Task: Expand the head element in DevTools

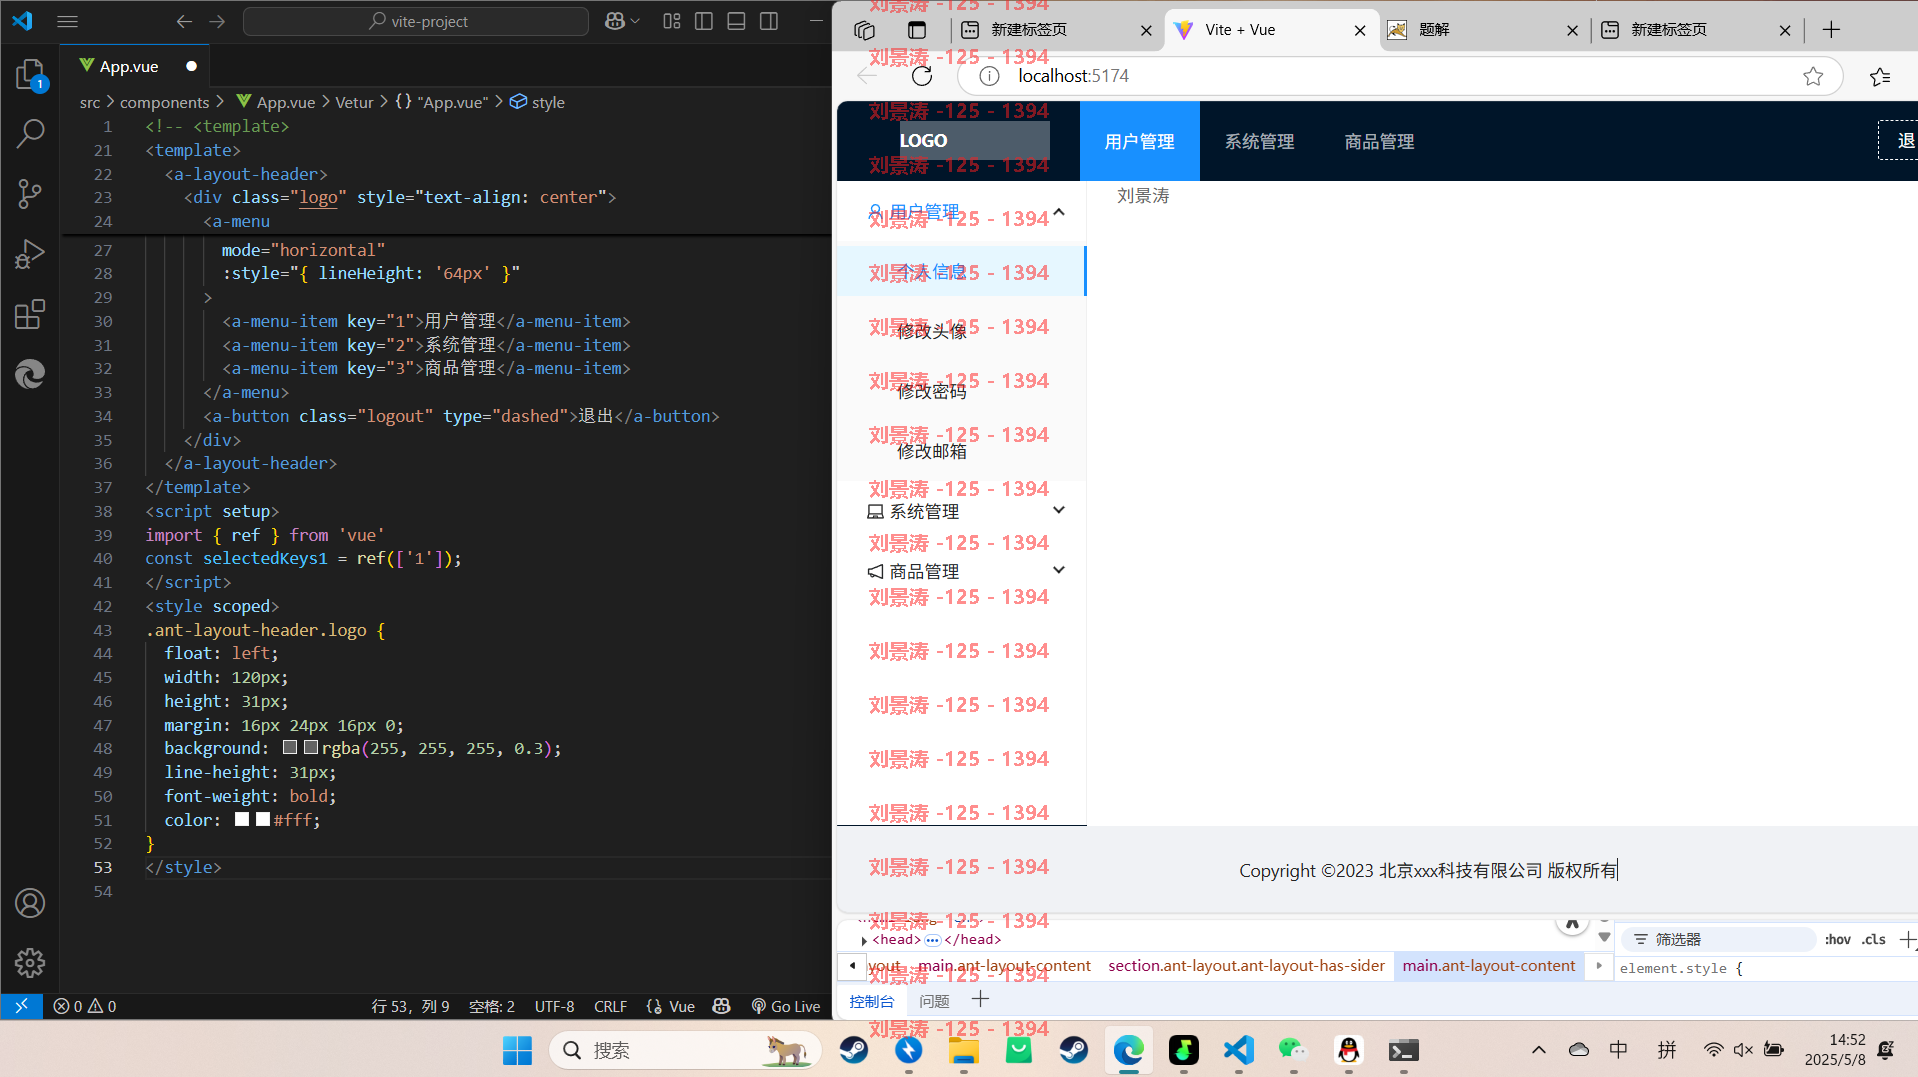Action: point(863,940)
